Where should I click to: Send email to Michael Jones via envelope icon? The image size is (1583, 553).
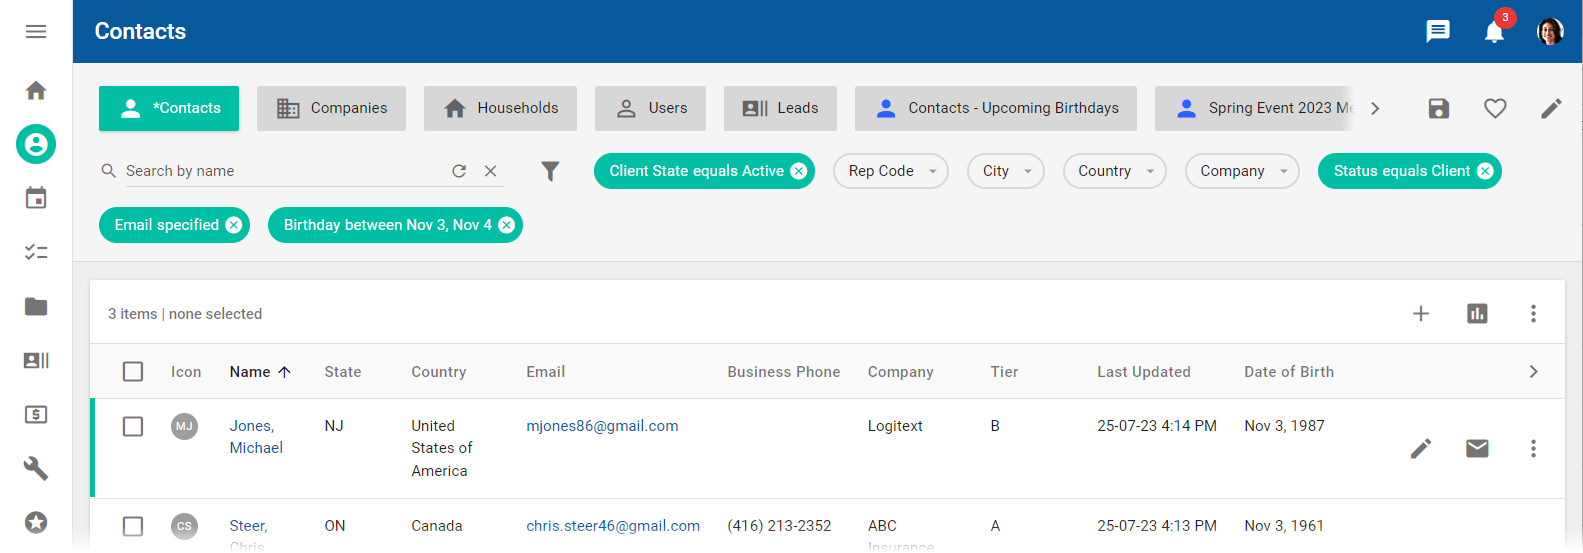point(1477,448)
